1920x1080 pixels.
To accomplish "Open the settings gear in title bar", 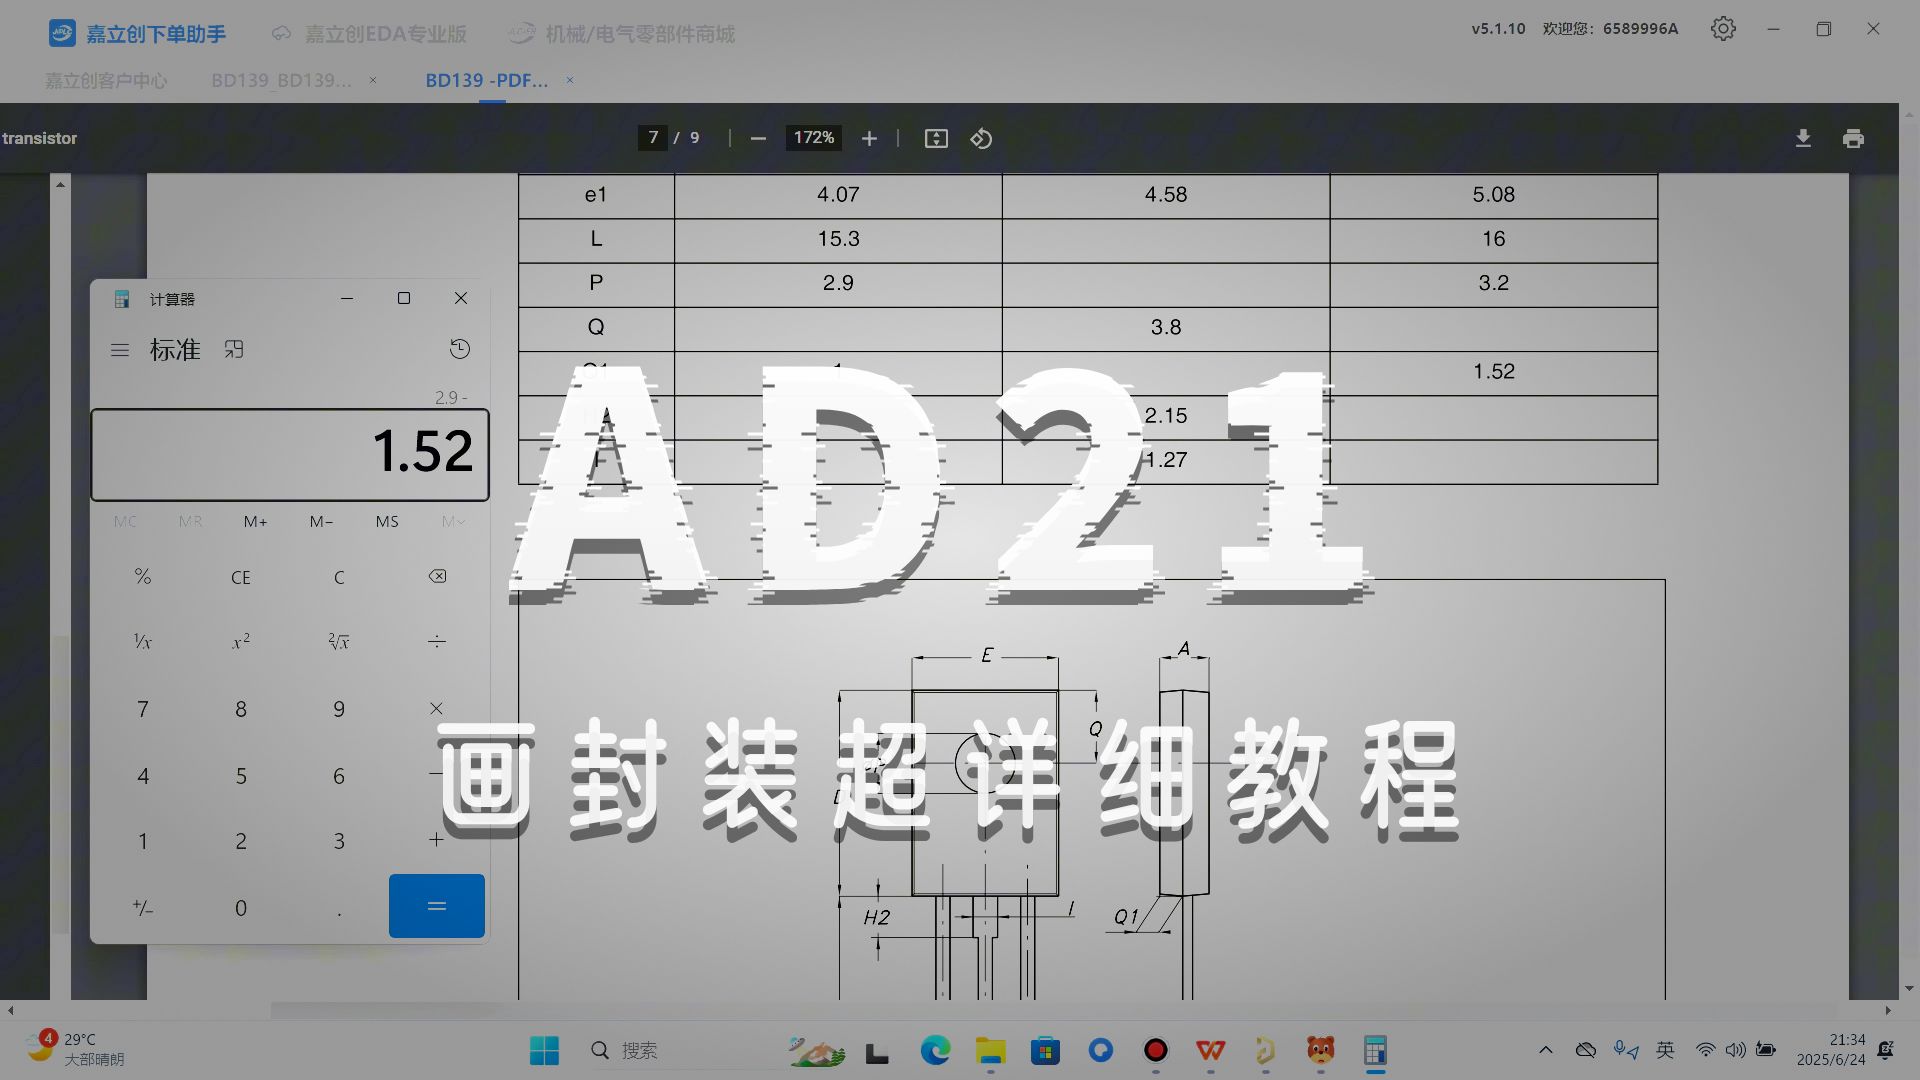I will tap(1723, 29).
